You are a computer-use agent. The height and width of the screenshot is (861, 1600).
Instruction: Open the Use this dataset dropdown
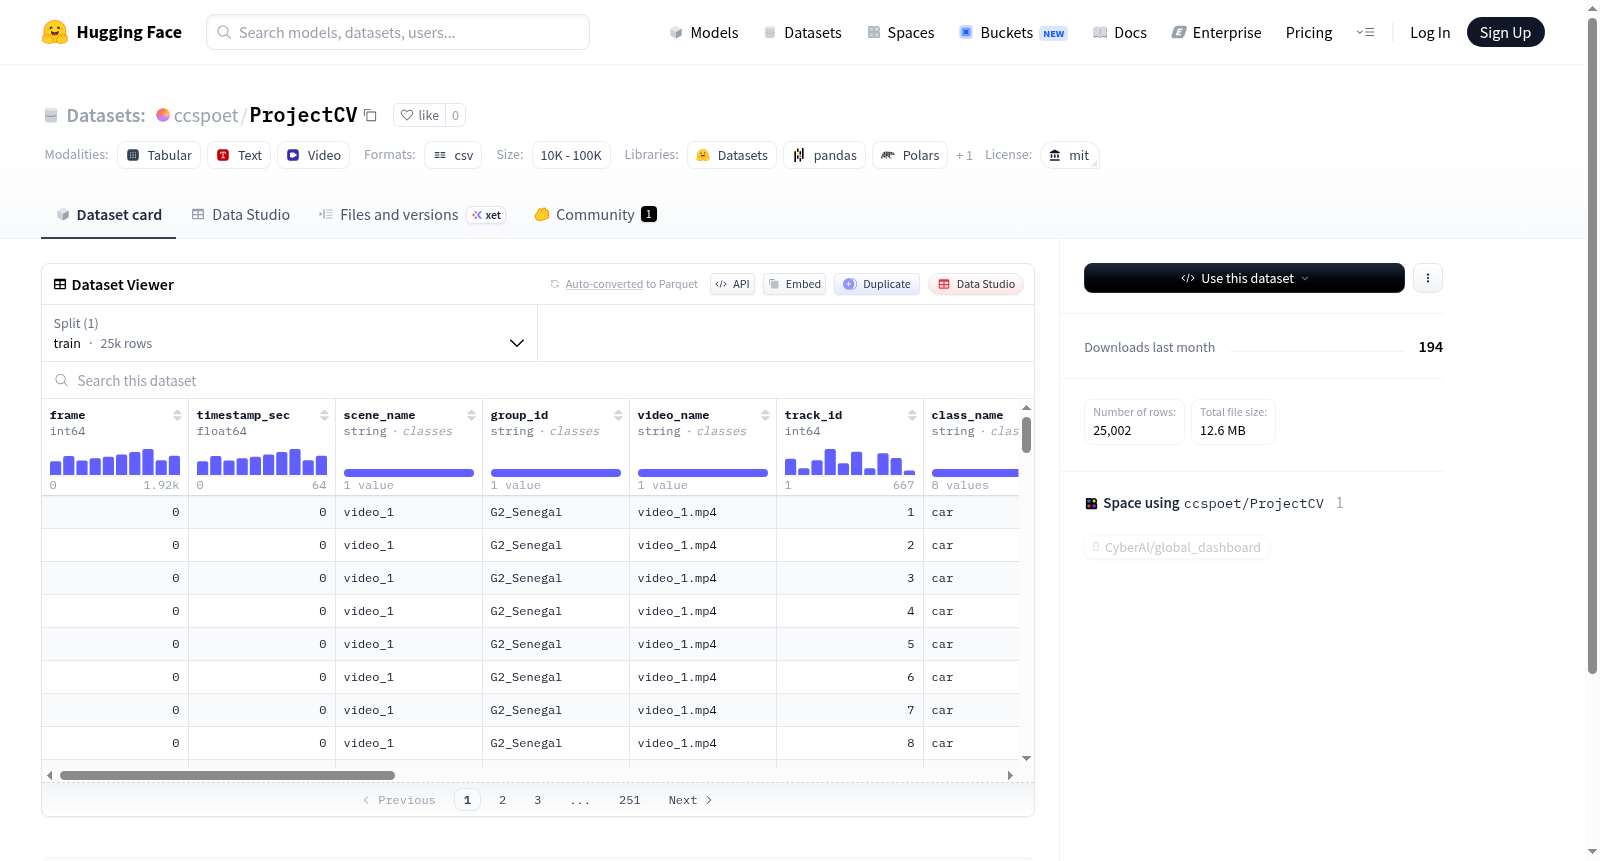[1244, 278]
